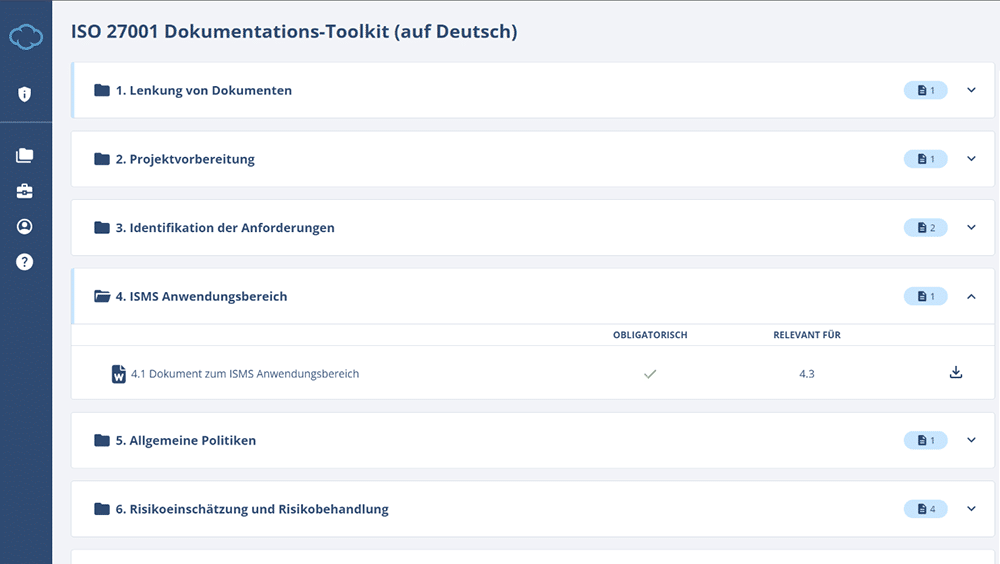Open the shield security icon in sidebar
The width and height of the screenshot is (1000, 564).
(x=25, y=94)
